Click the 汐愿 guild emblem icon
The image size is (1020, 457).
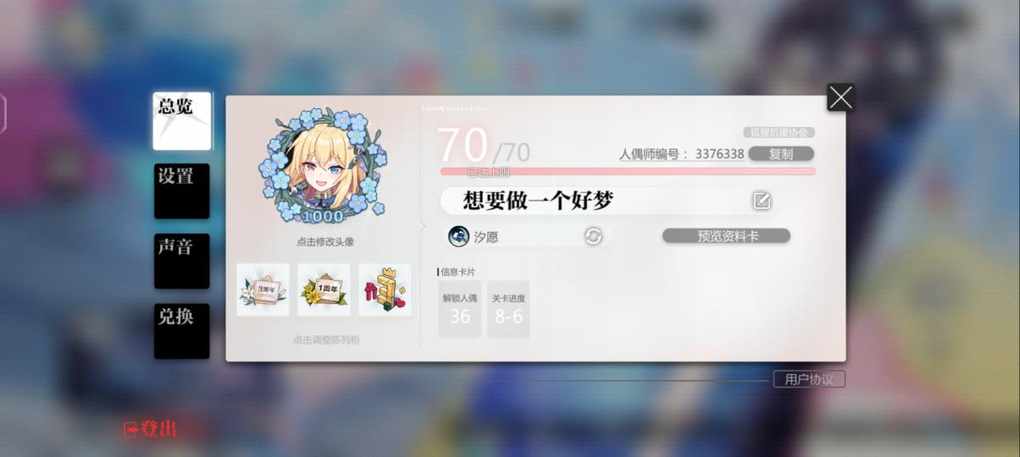(459, 236)
